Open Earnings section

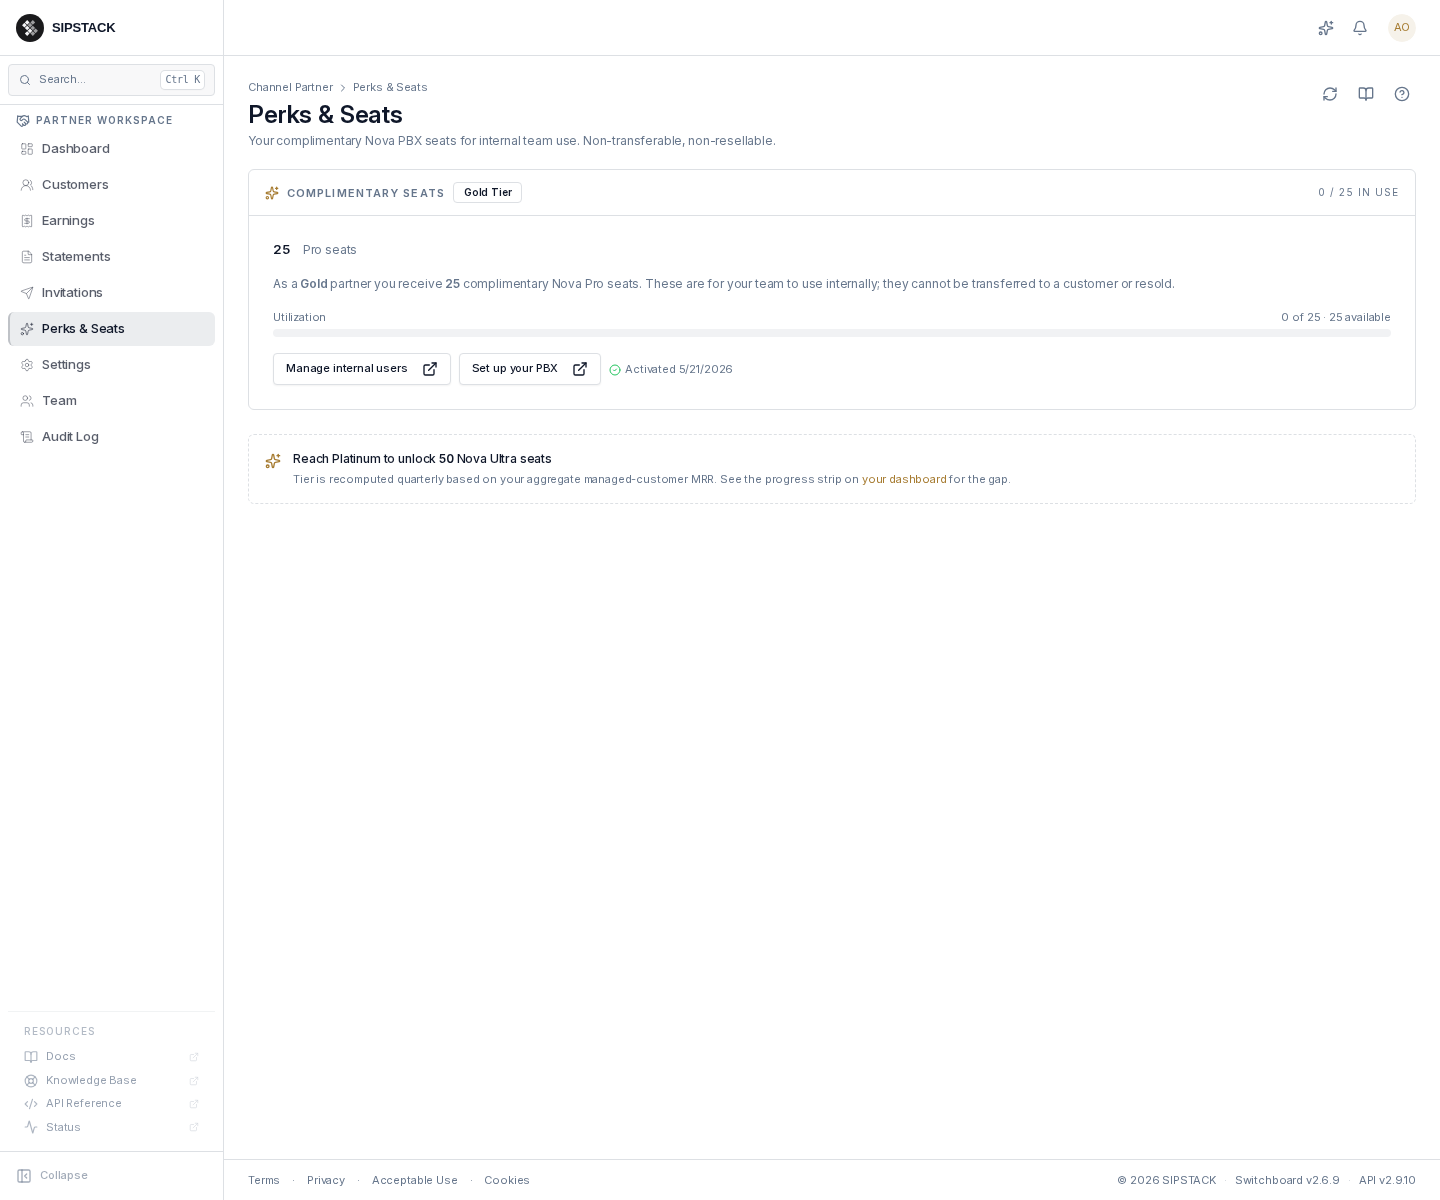[111, 221]
